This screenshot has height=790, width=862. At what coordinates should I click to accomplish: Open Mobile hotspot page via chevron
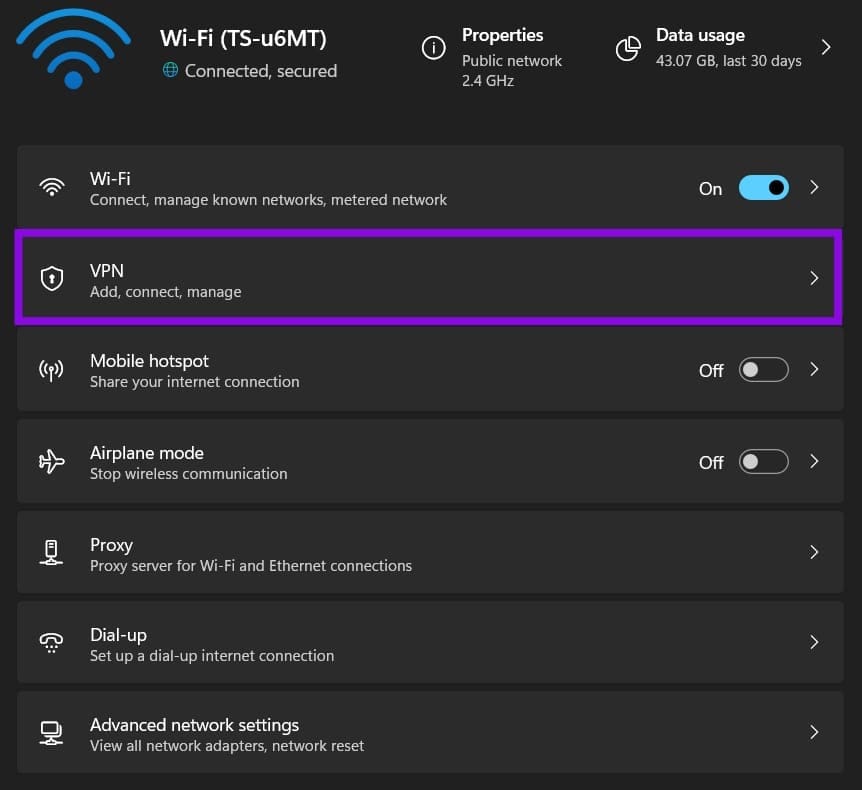[x=814, y=369]
